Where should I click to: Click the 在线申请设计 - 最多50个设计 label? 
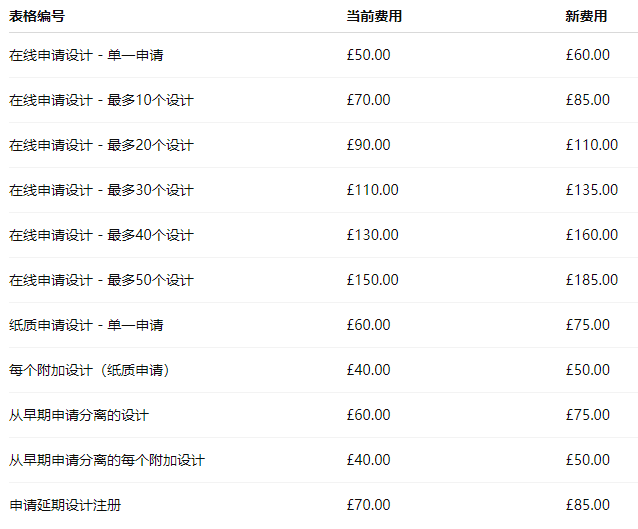pyautogui.click(x=101, y=280)
